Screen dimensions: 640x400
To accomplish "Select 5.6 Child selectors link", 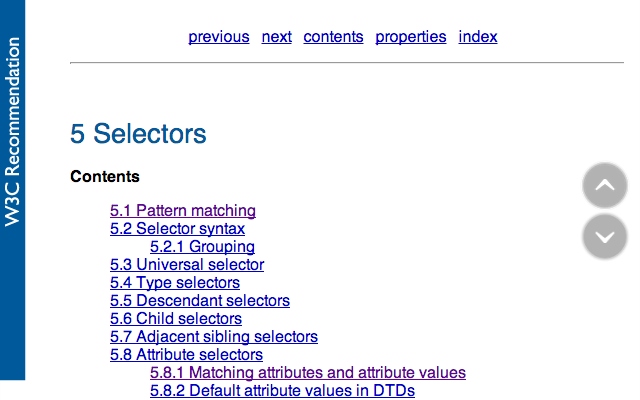I will tap(176, 319).
